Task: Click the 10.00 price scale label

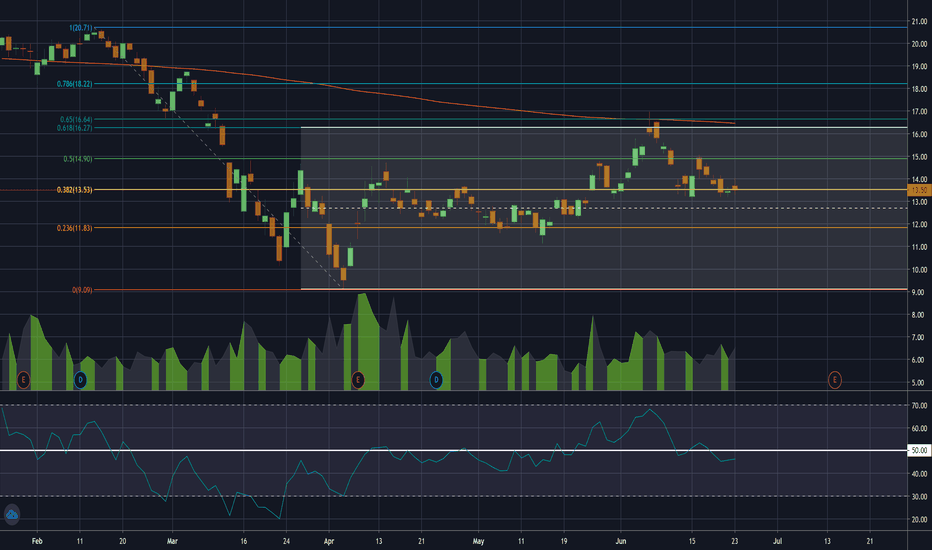Action: coord(920,270)
